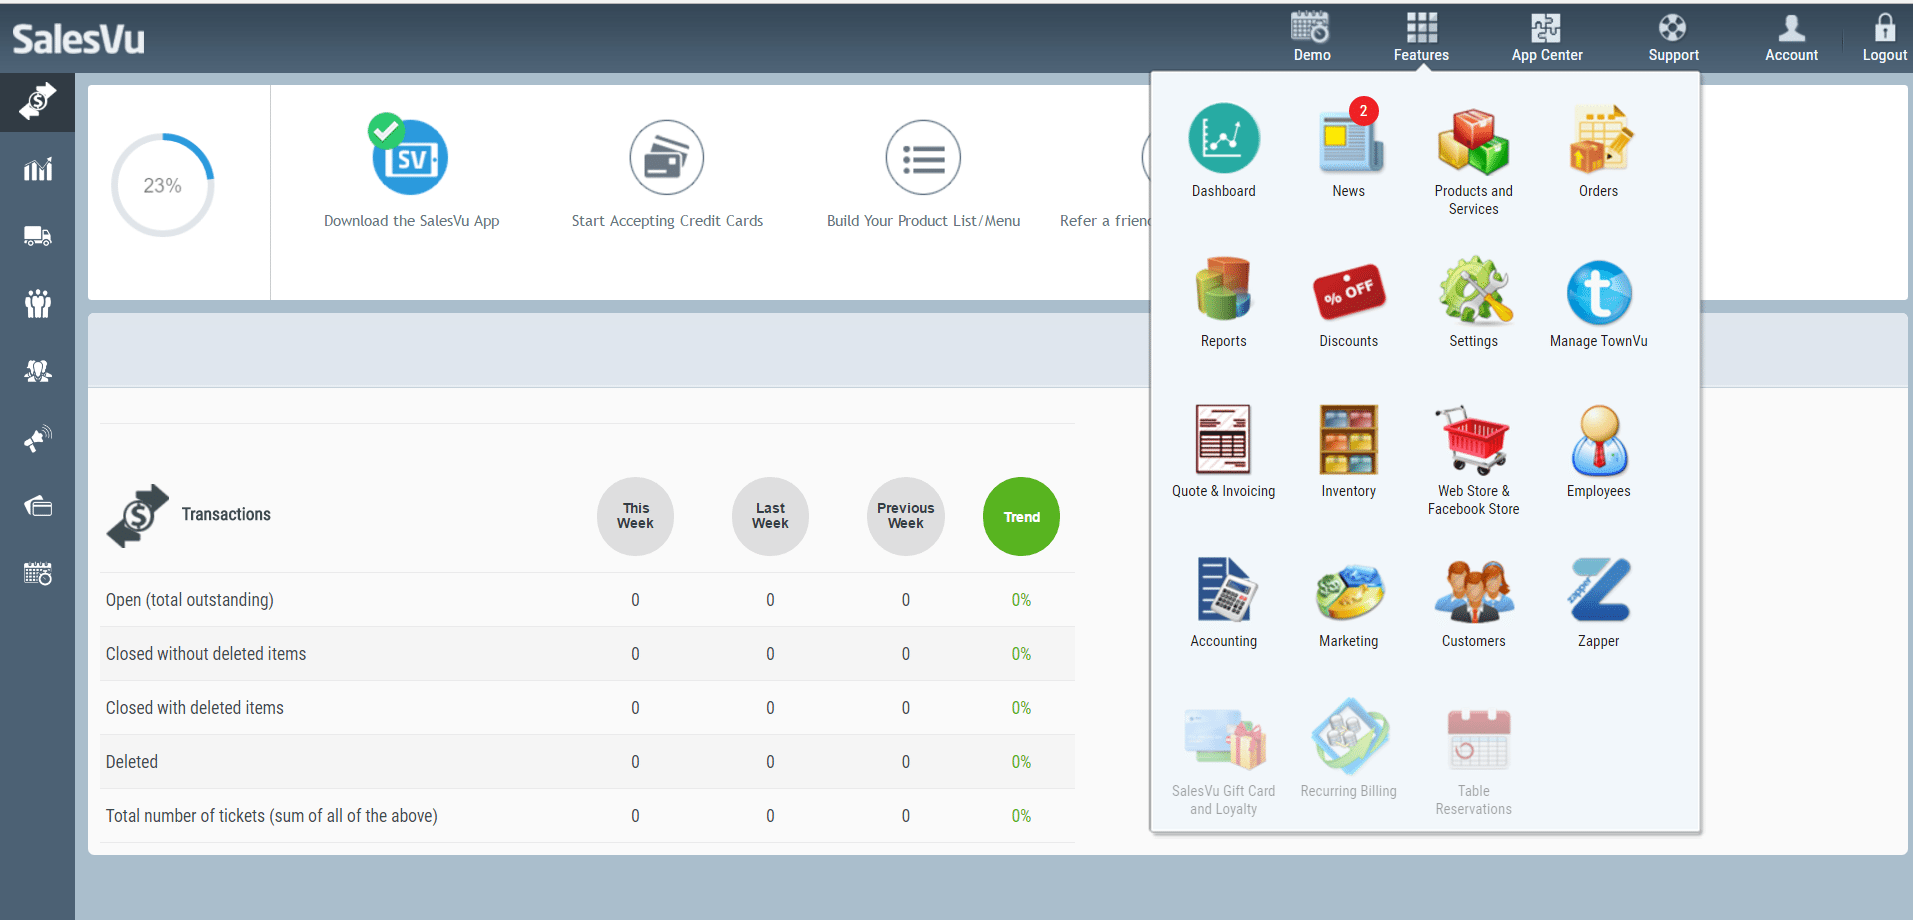Open the Support menu
This screenshot has width=1913, height=920.
[x=1673, y=37]
